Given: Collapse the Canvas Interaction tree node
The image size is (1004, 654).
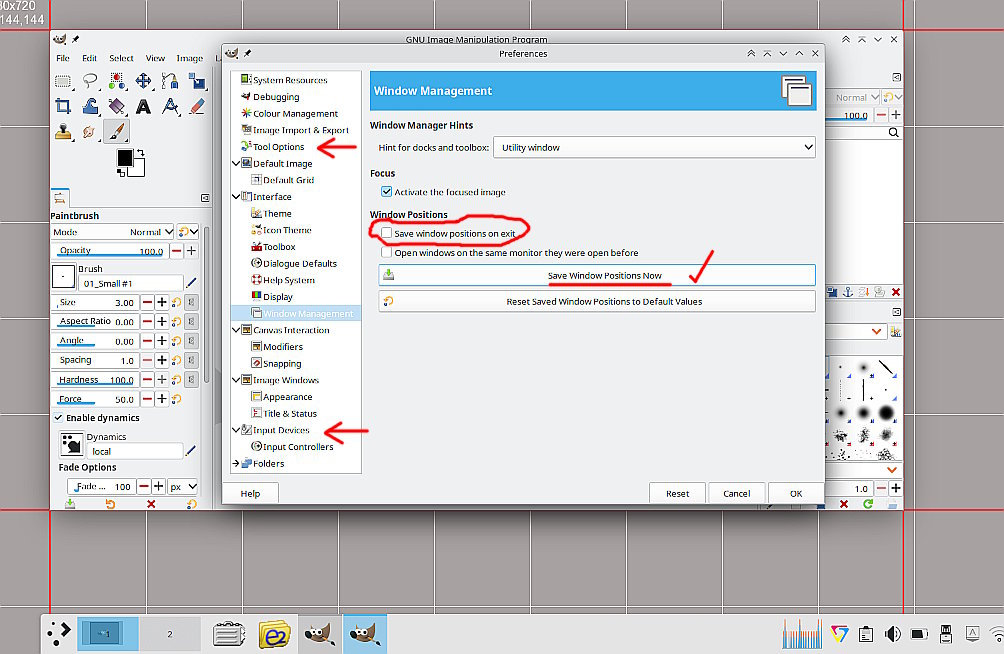Looking at the screenshot, I should (236, 330).
